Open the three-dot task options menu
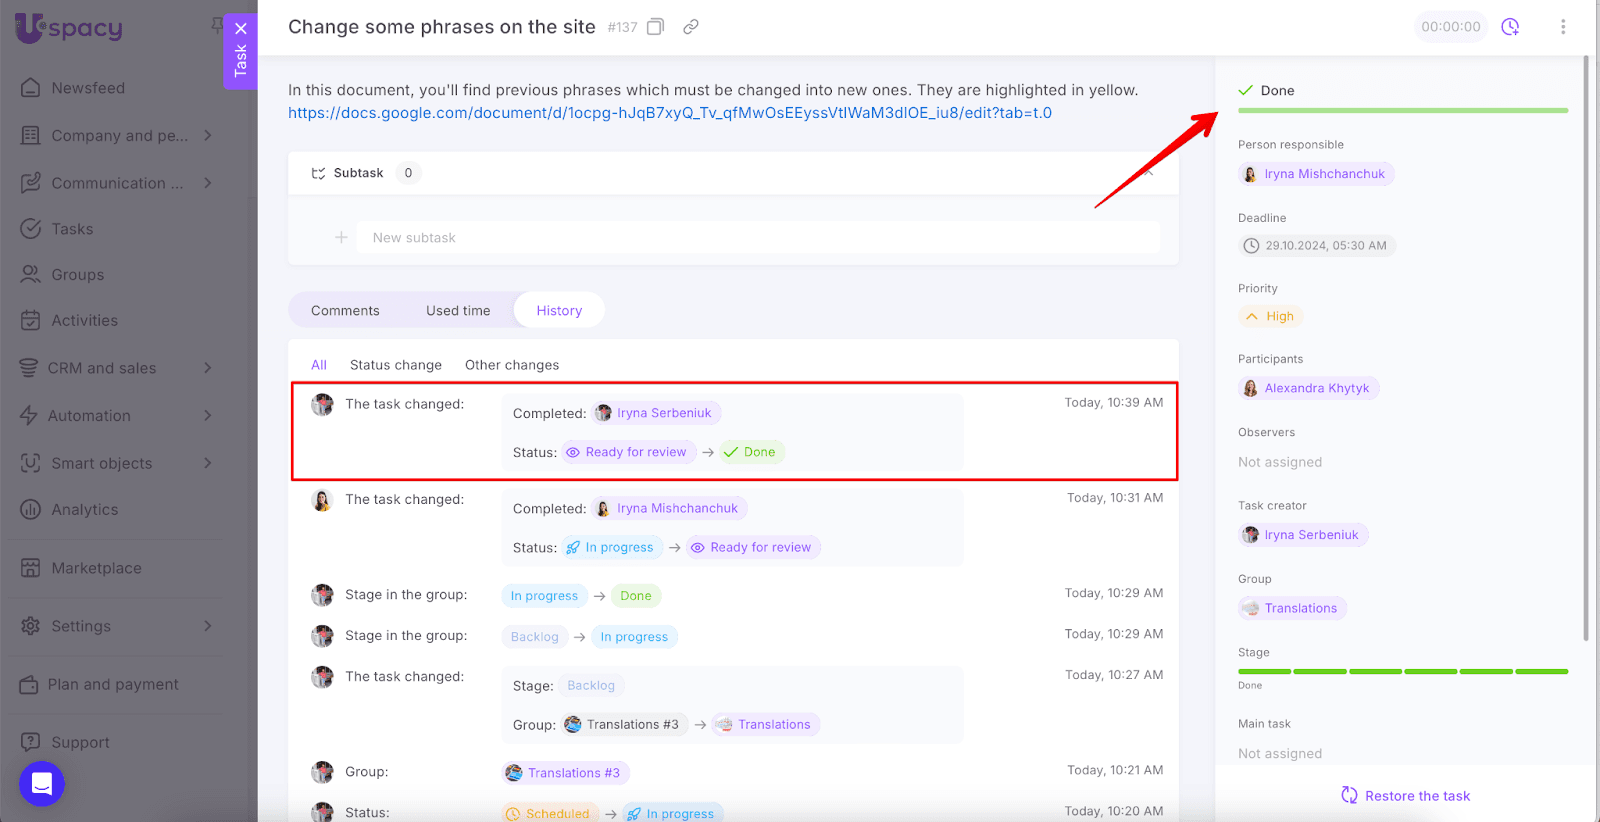 1563,27
